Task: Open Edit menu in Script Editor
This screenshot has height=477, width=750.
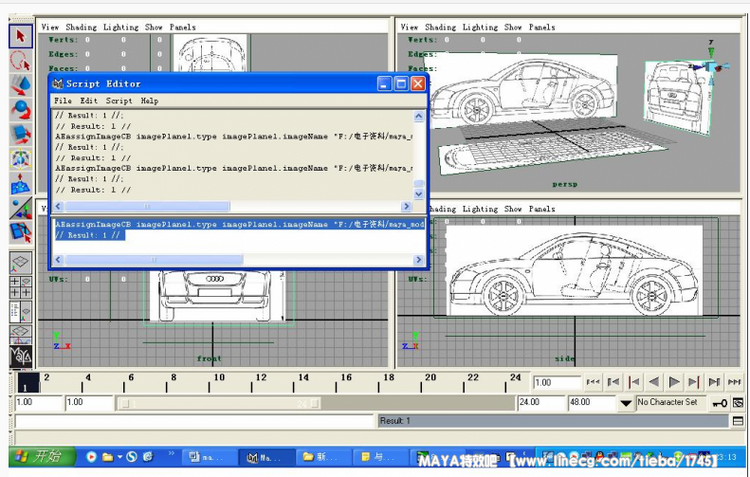Action: 88,100
